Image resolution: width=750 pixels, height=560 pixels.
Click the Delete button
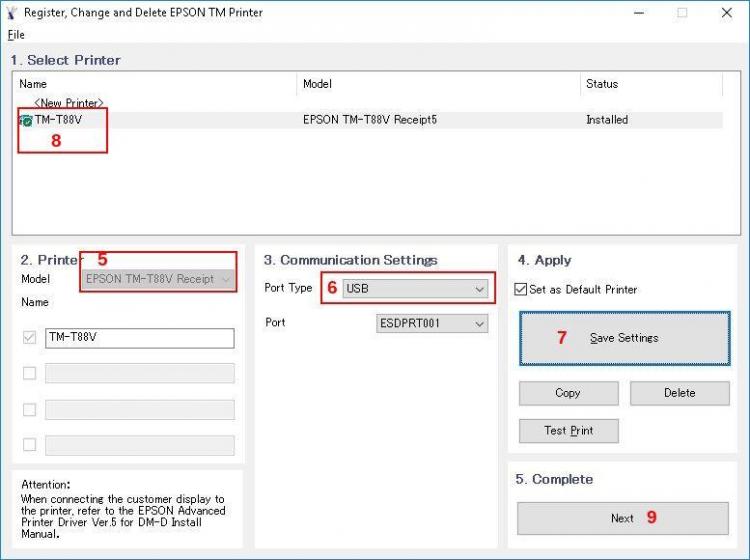click(x=680, y=393)
